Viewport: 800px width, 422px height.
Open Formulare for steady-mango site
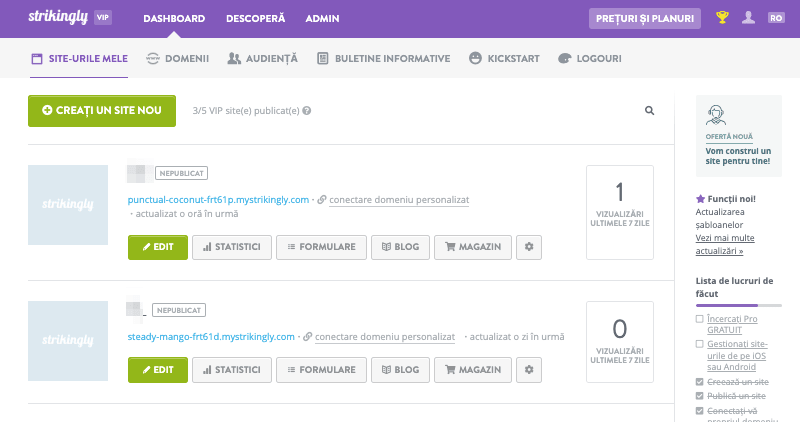(321, 369)
